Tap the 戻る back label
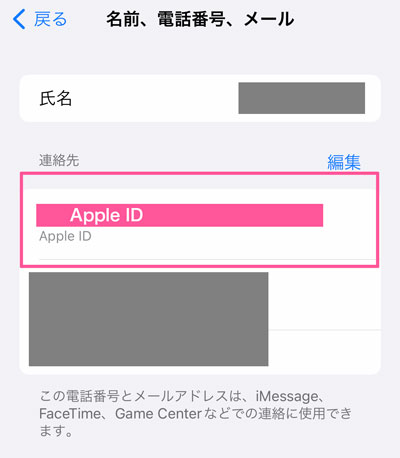This screenshot has width=400, height=458. click(50, 19)
